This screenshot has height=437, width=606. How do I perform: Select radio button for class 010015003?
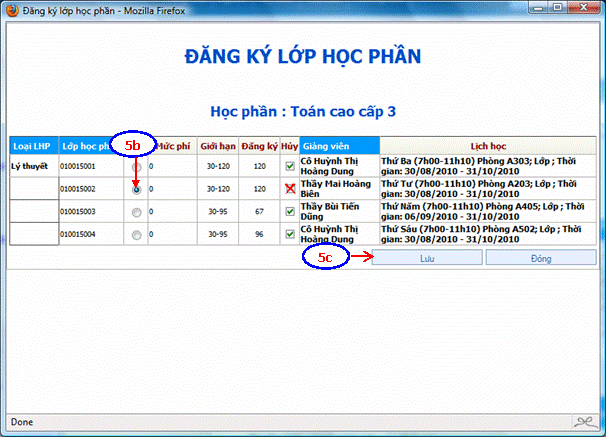(x=136, y=211)
